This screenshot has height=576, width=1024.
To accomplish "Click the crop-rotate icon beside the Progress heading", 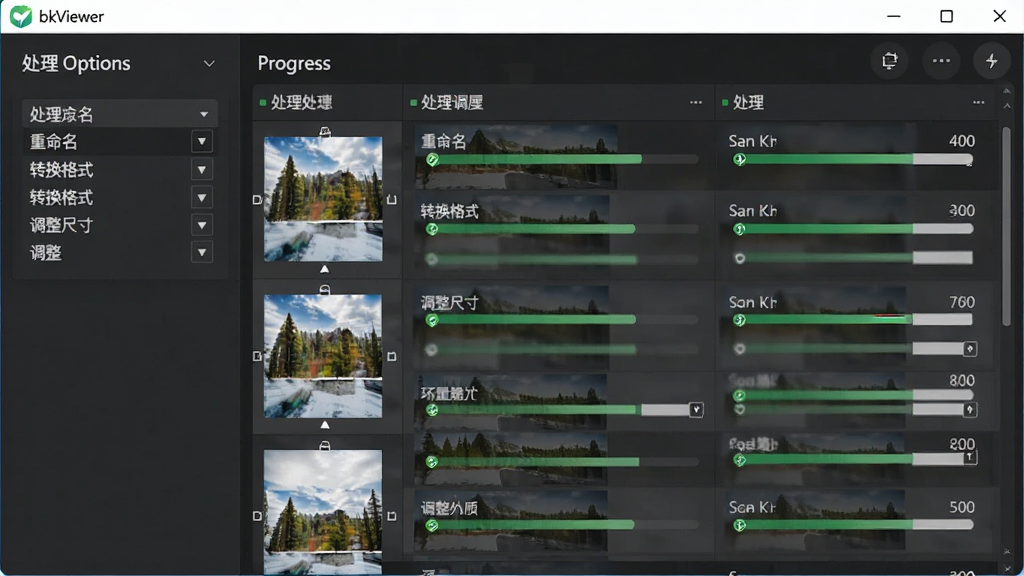I will tap(889, 61).
